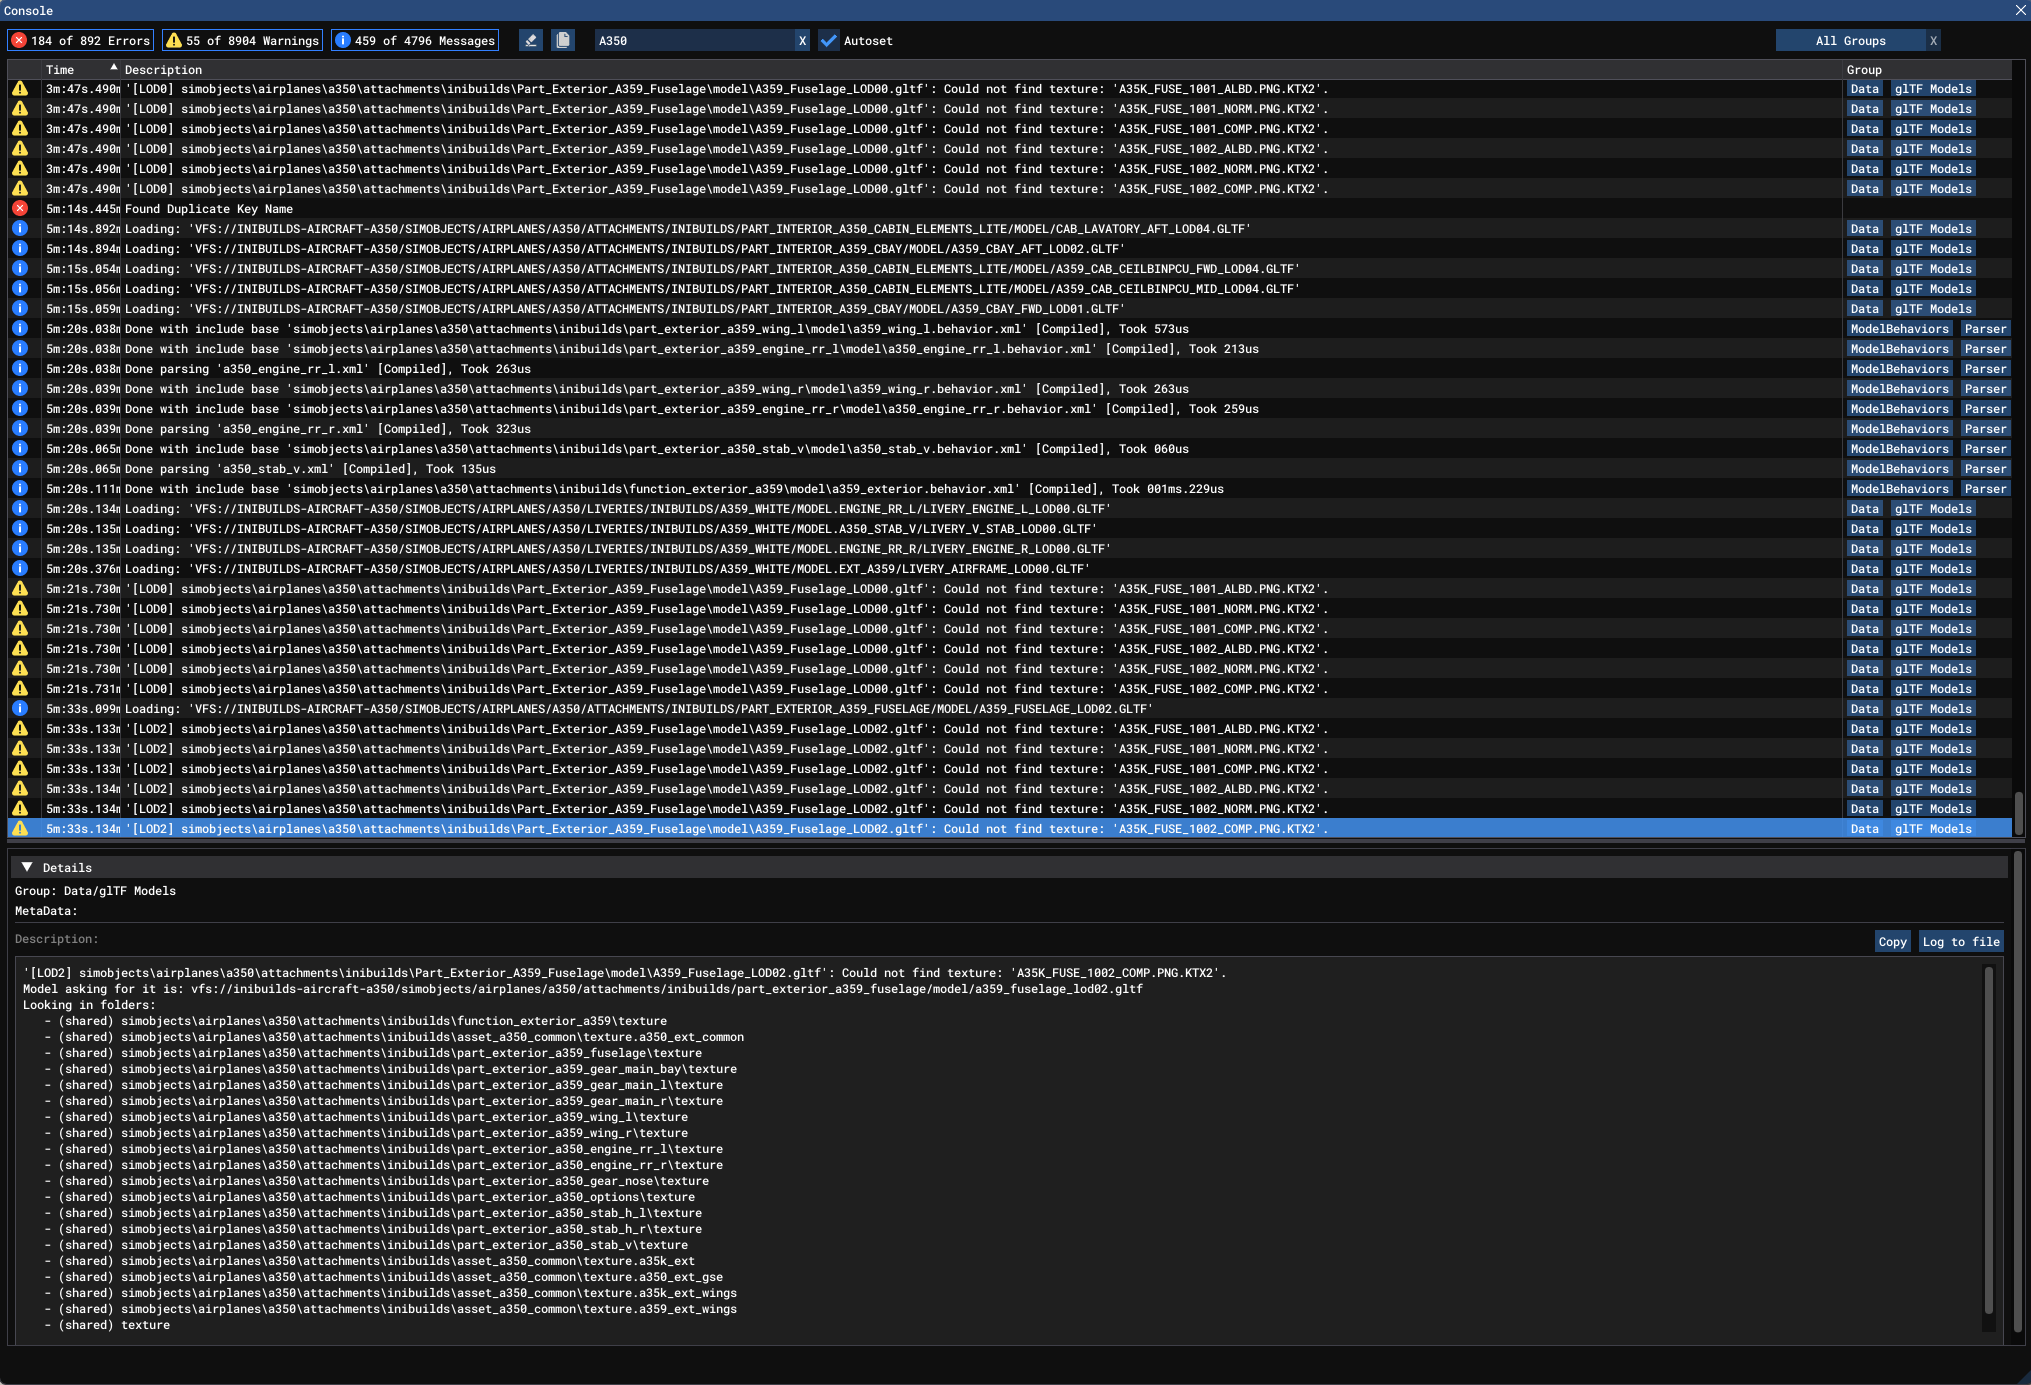2031x1385 pixels.
Task: Click the Time column sort arrow
Action: tap(113, 68)
